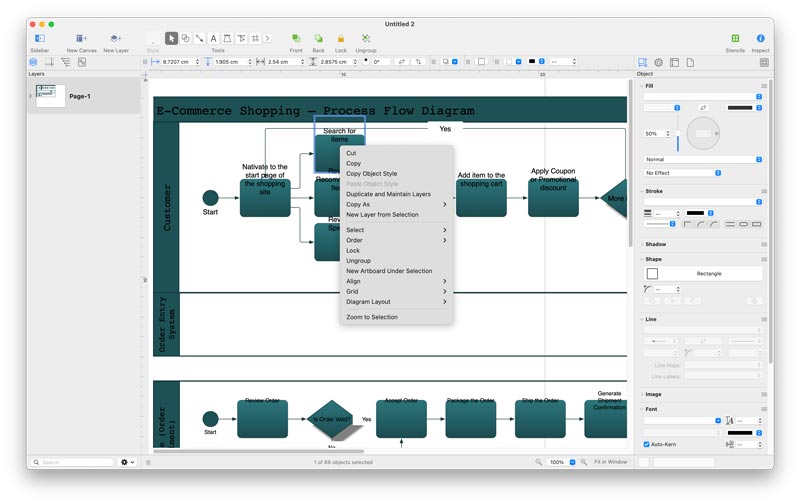
Task: Click Fit in Window button
Action: tap(609, 462)
